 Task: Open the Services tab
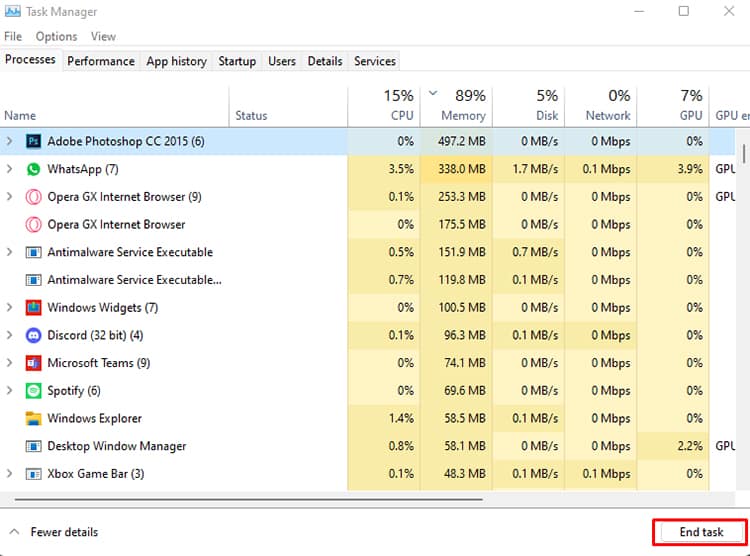pos(375,61)
